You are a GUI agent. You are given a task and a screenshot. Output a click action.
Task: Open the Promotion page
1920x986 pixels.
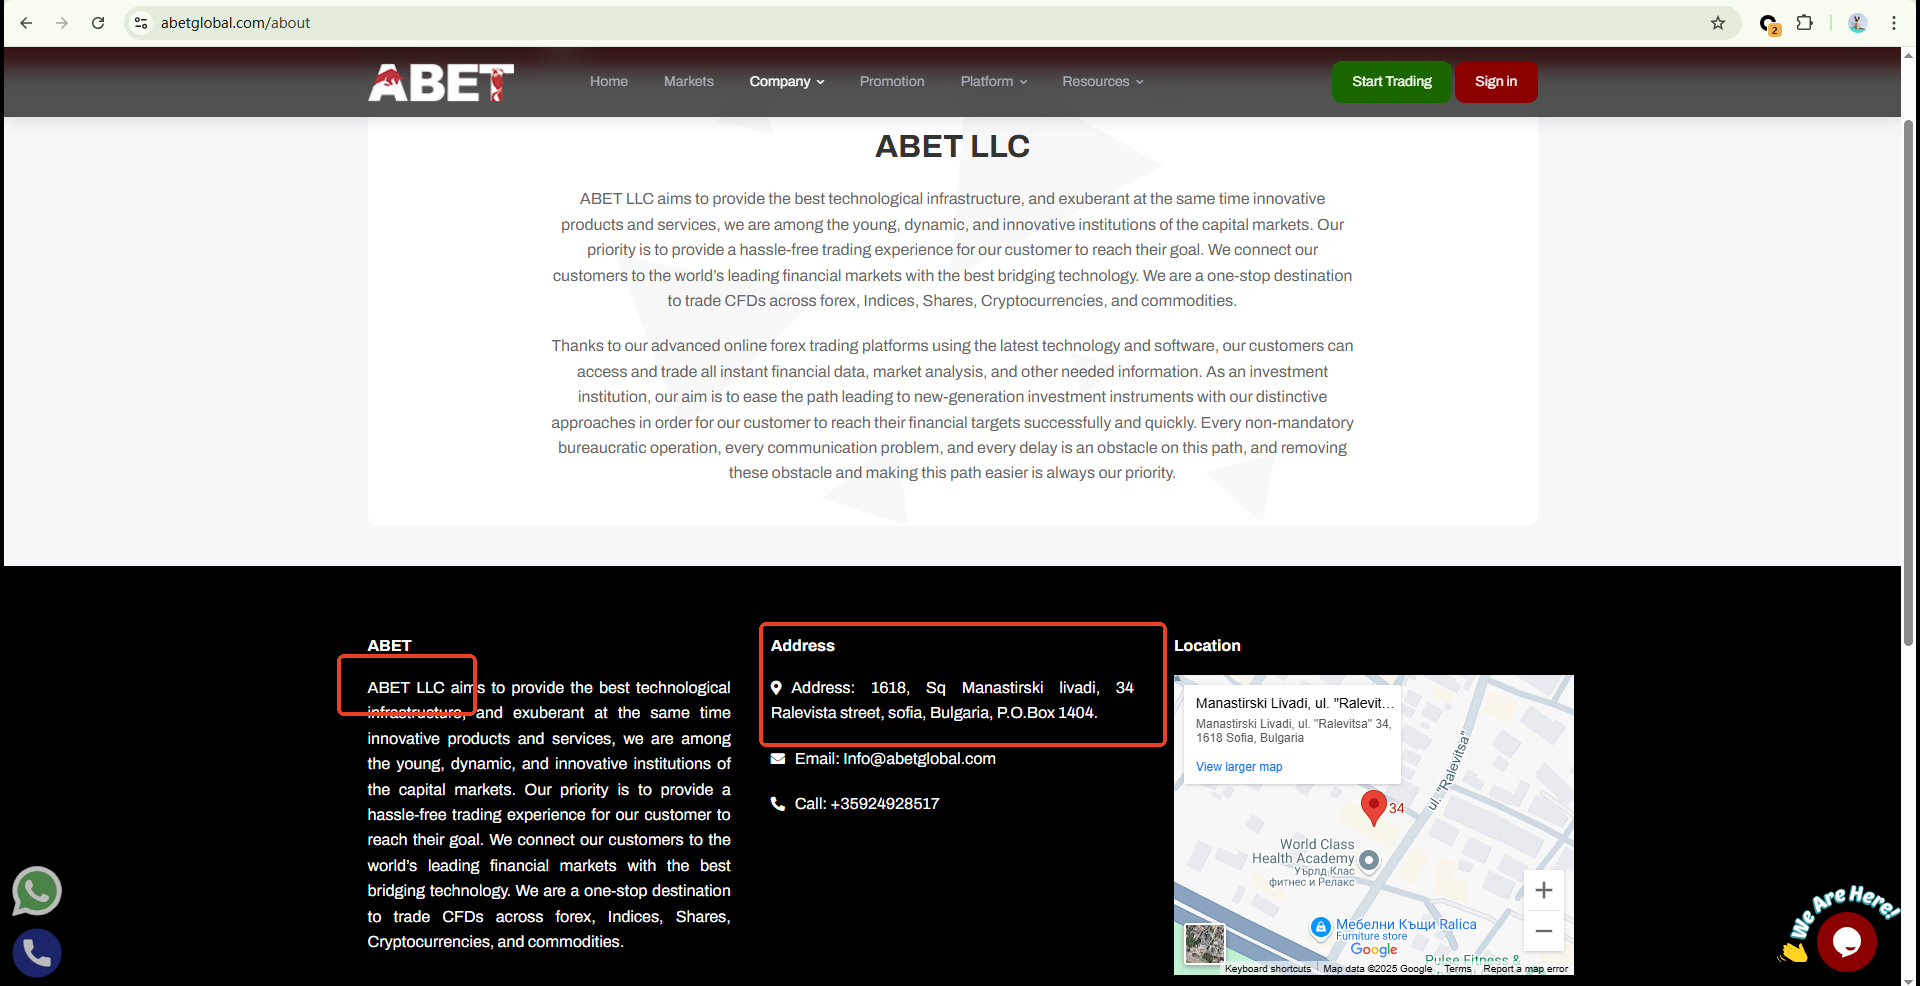[x=892, y=82]
